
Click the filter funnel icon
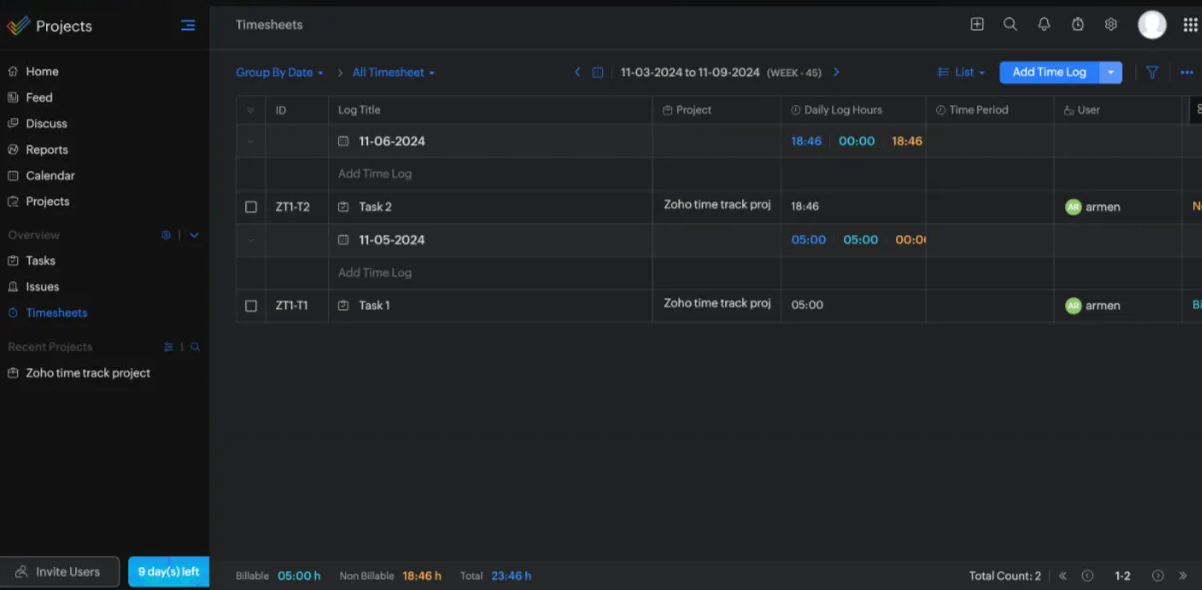point(1152,72)
